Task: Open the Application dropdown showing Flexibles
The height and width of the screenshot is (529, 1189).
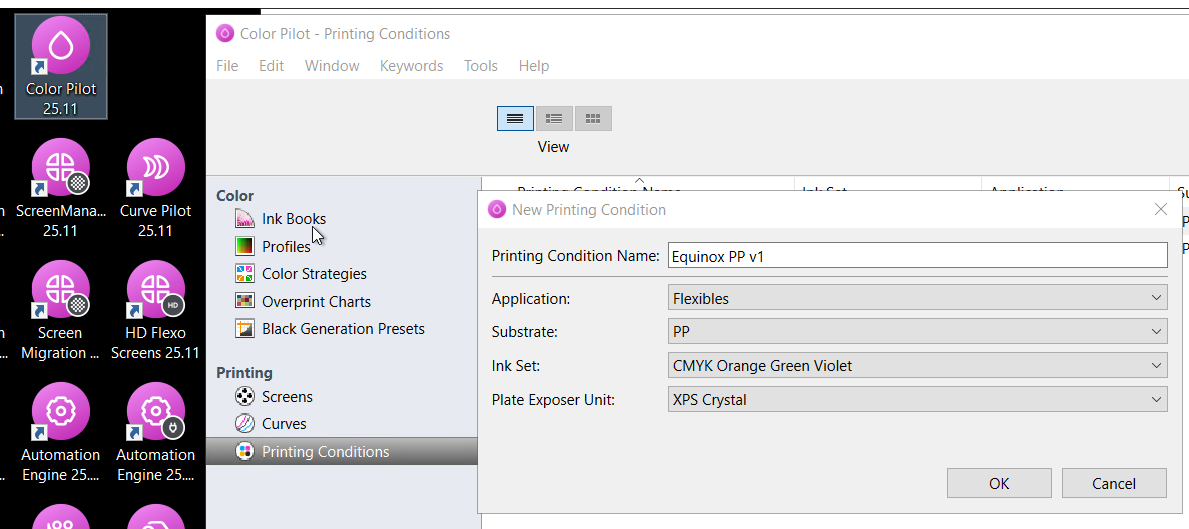Action: (918, 299)
